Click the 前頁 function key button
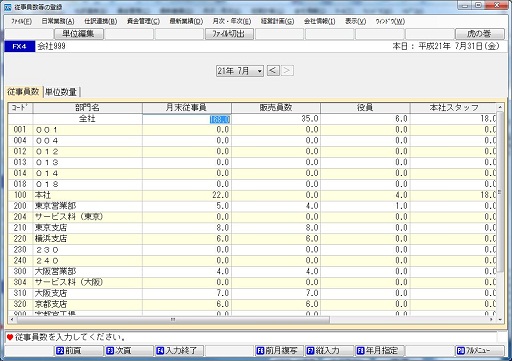Image resolution: width=512 pixels, height=361 pixels. (x=79, y=351)
